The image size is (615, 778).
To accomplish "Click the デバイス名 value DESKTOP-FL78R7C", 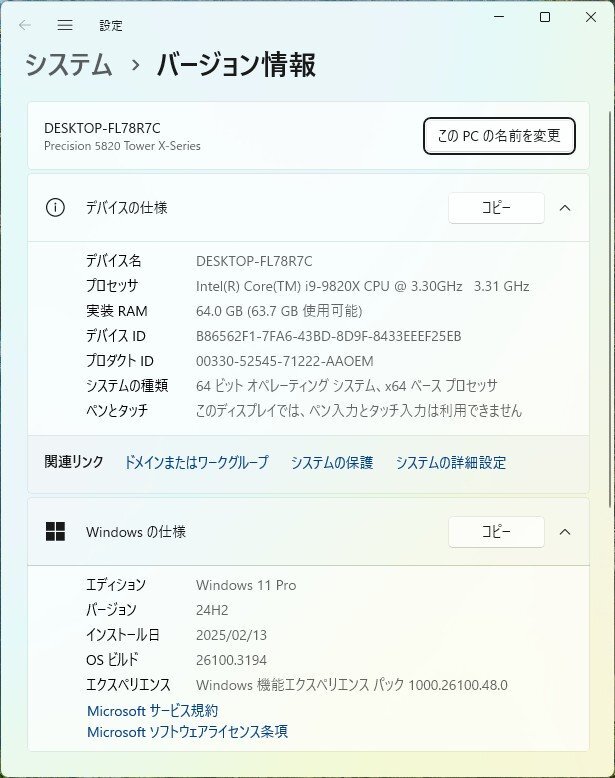I will 254,261.
